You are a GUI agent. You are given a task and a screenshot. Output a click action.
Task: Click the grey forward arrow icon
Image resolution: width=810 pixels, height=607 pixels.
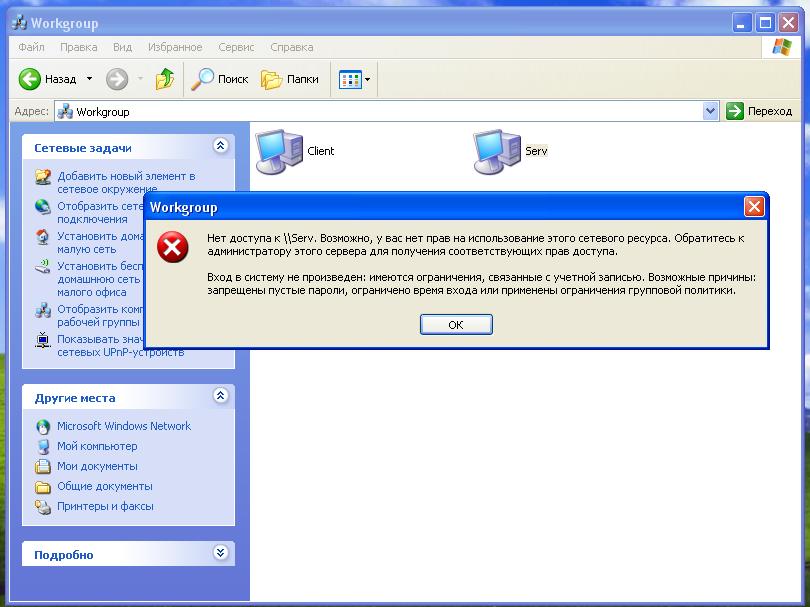(x=117, y=79)
